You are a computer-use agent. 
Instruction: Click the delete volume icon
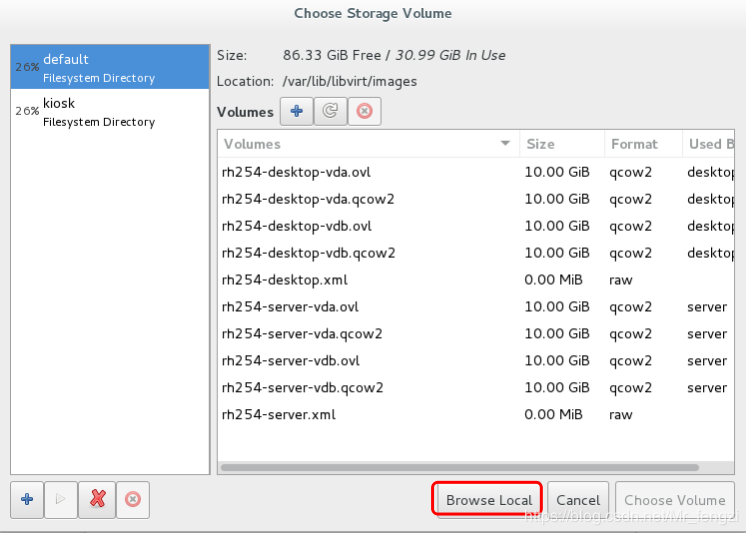(364, 112)
